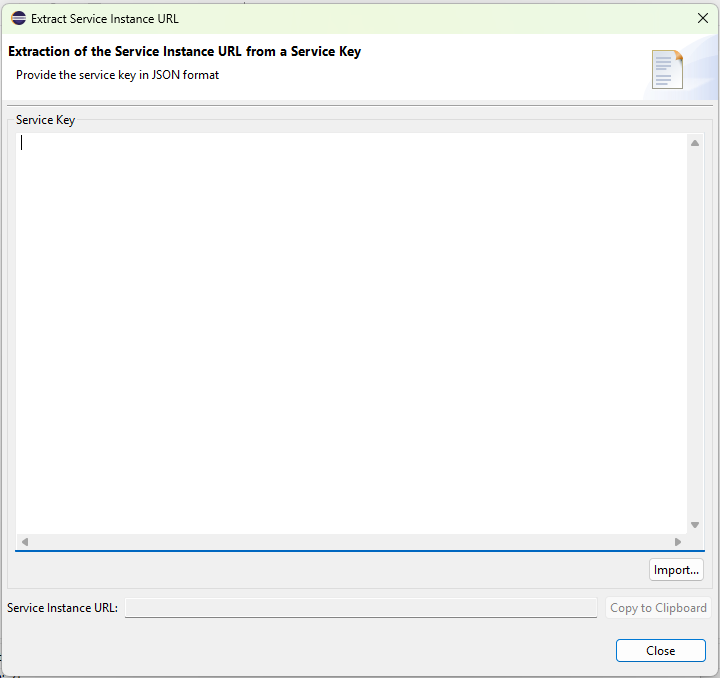Click the 'Service Instance URL:' label
Viewport: 720px width, 678px height.
62,608
